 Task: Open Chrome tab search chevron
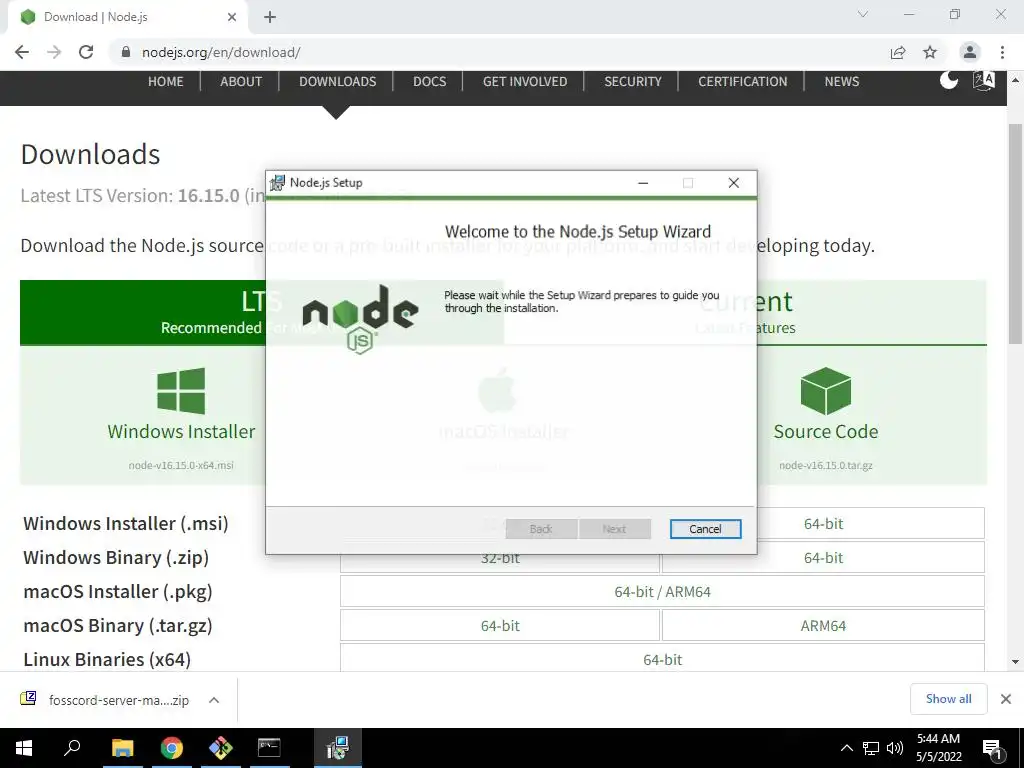[863, 14]
